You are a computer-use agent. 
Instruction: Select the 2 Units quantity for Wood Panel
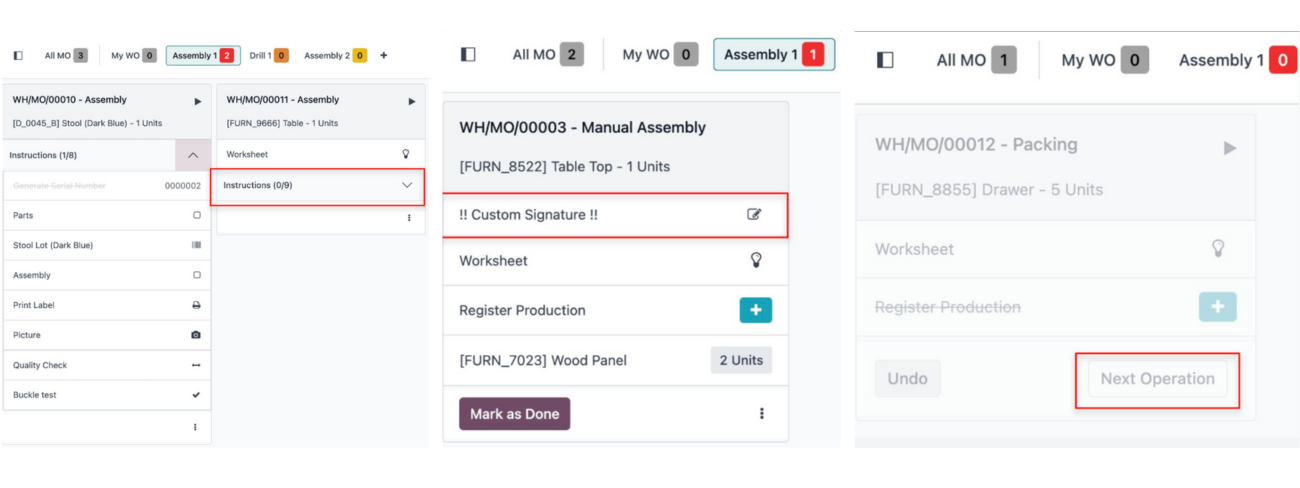tap(741, 360)
